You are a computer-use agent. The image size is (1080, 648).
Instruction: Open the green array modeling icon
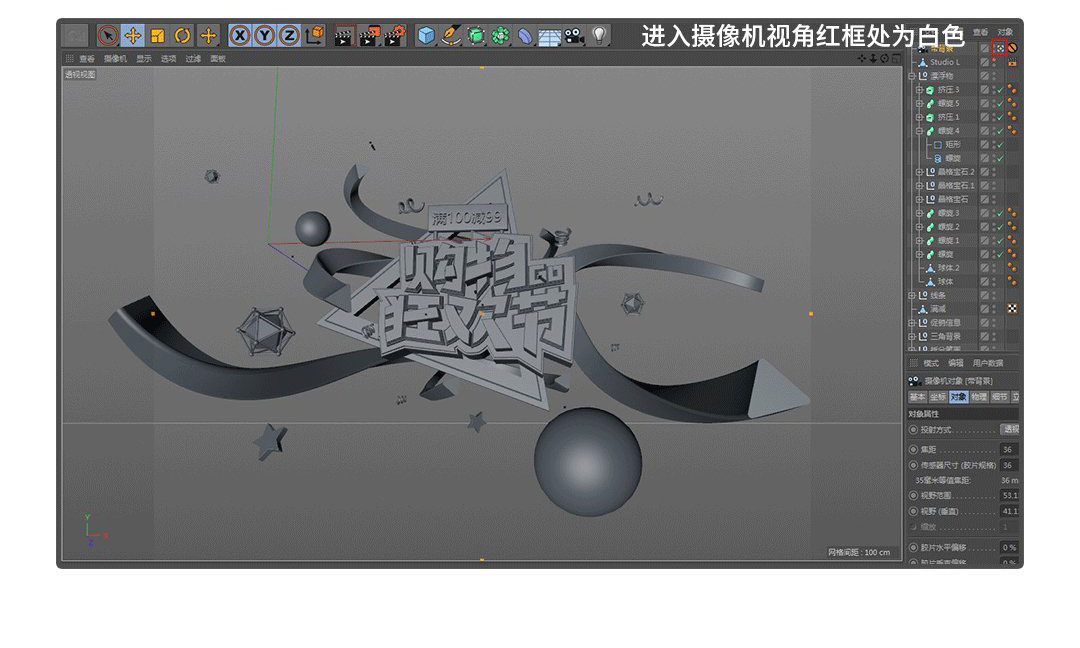coord(500,35)
